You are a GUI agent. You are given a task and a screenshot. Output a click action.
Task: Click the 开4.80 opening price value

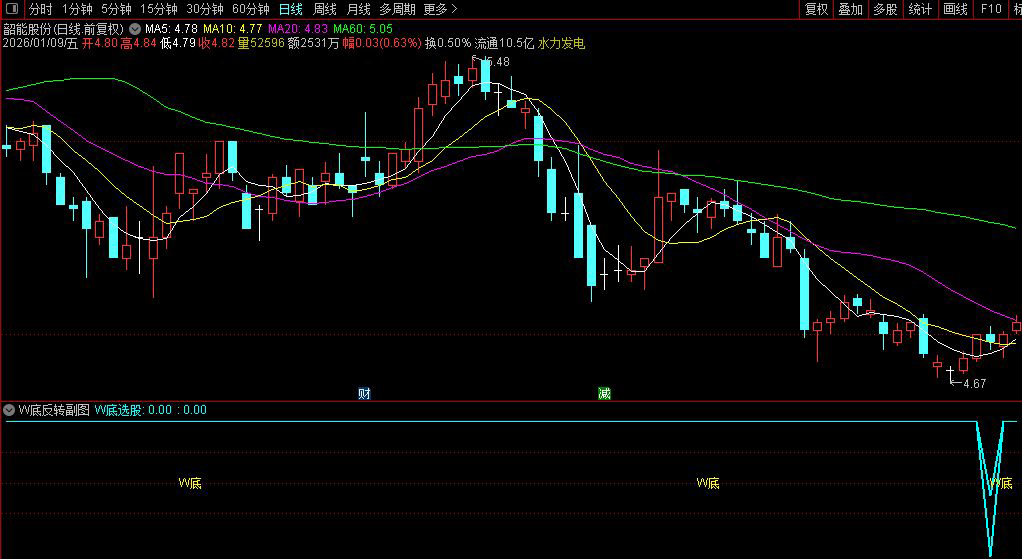pos(99,44)
